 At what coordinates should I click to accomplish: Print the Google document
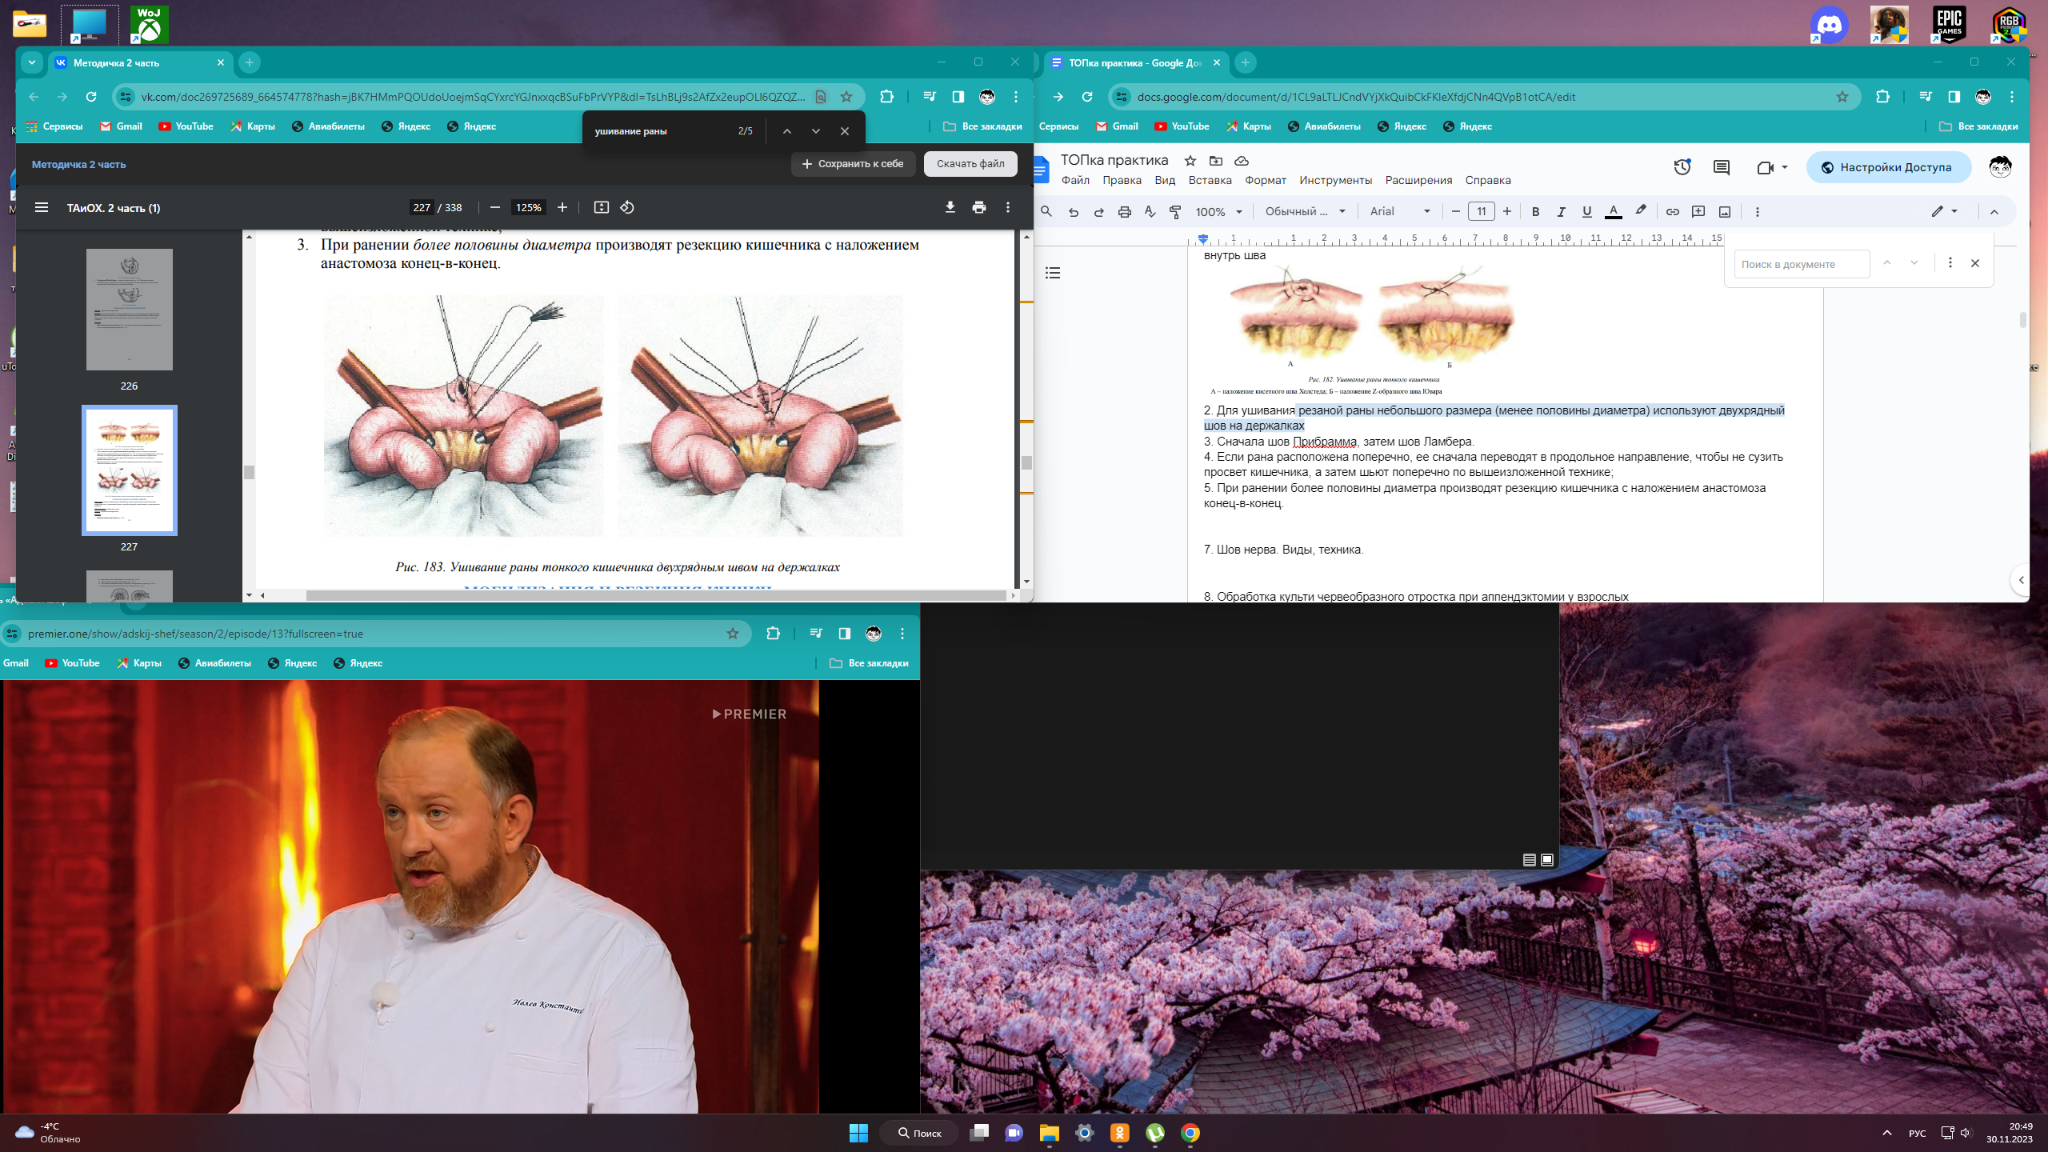1124,211
